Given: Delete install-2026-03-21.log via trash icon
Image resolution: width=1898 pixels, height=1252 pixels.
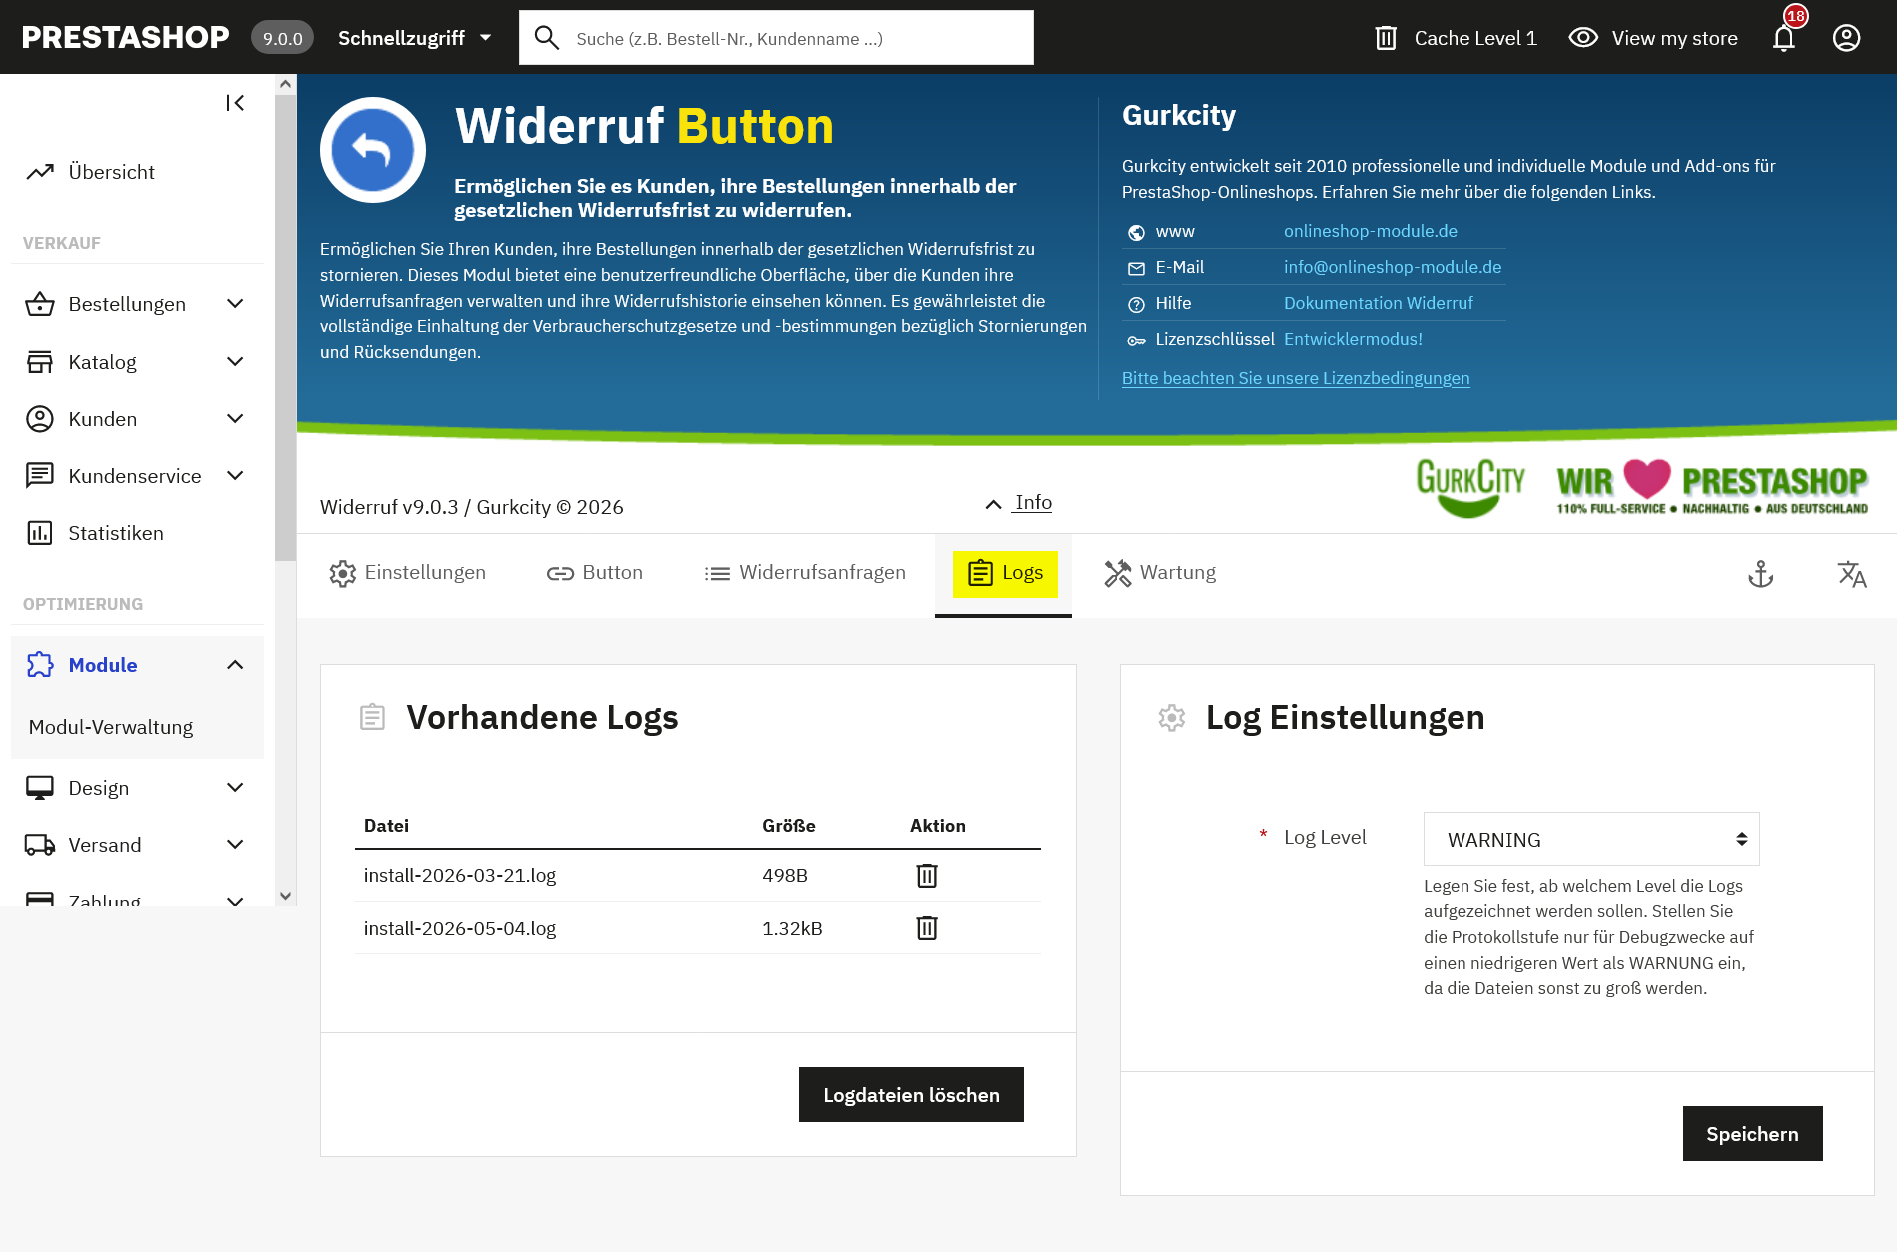Looking at the screenshot, I should point(927,875).
